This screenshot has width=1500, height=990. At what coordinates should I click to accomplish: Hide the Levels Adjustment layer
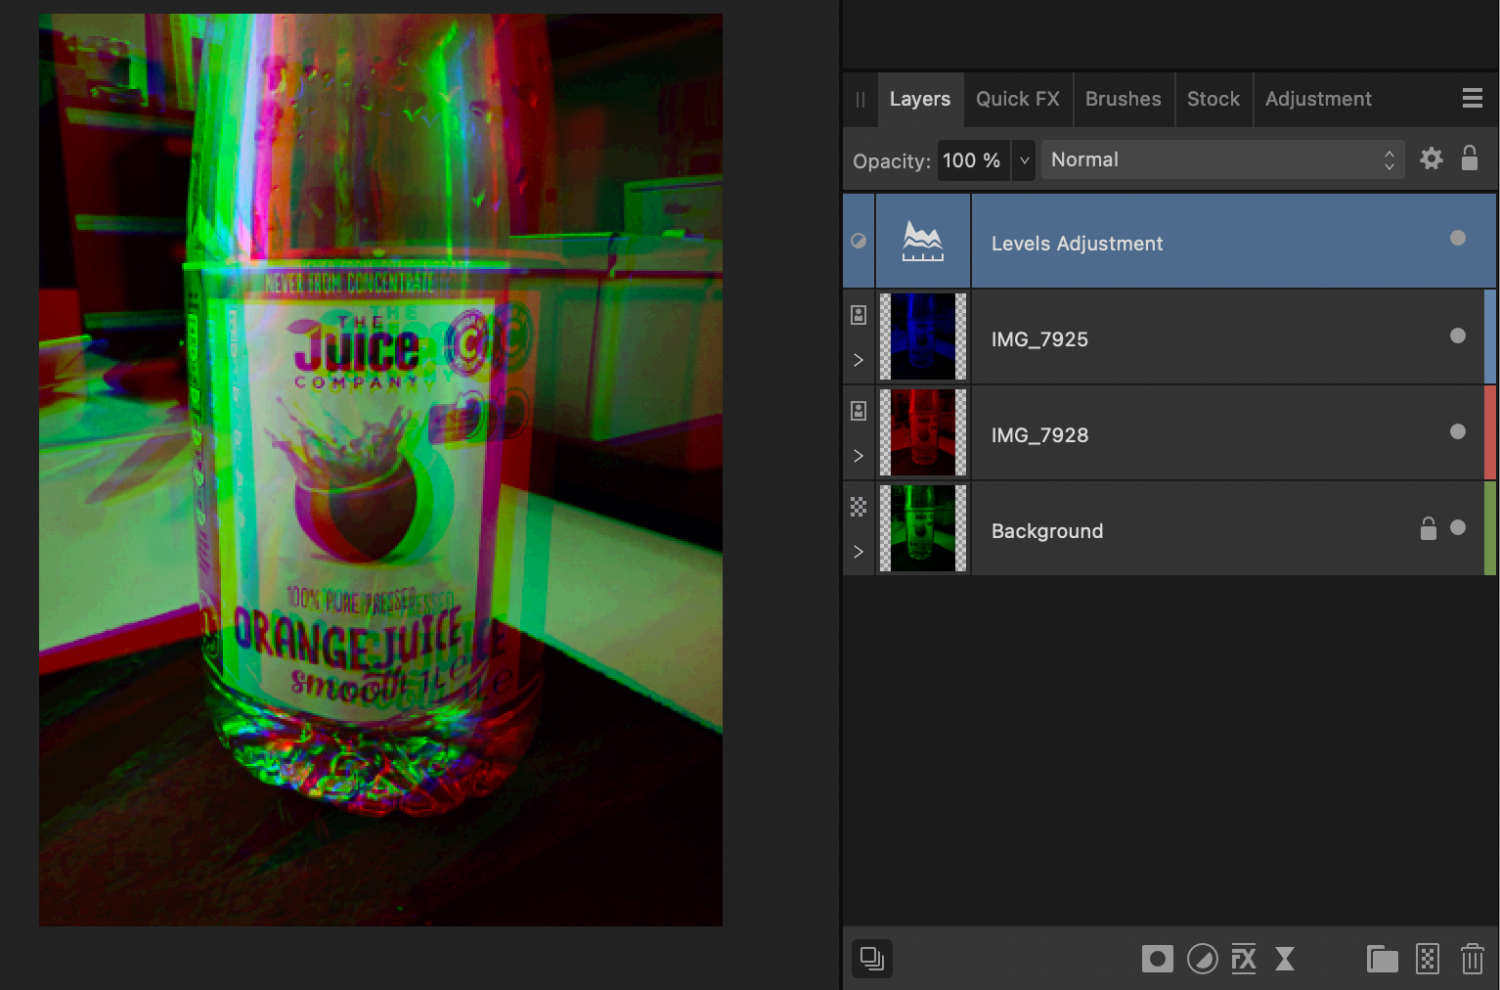pos(1457,238)
